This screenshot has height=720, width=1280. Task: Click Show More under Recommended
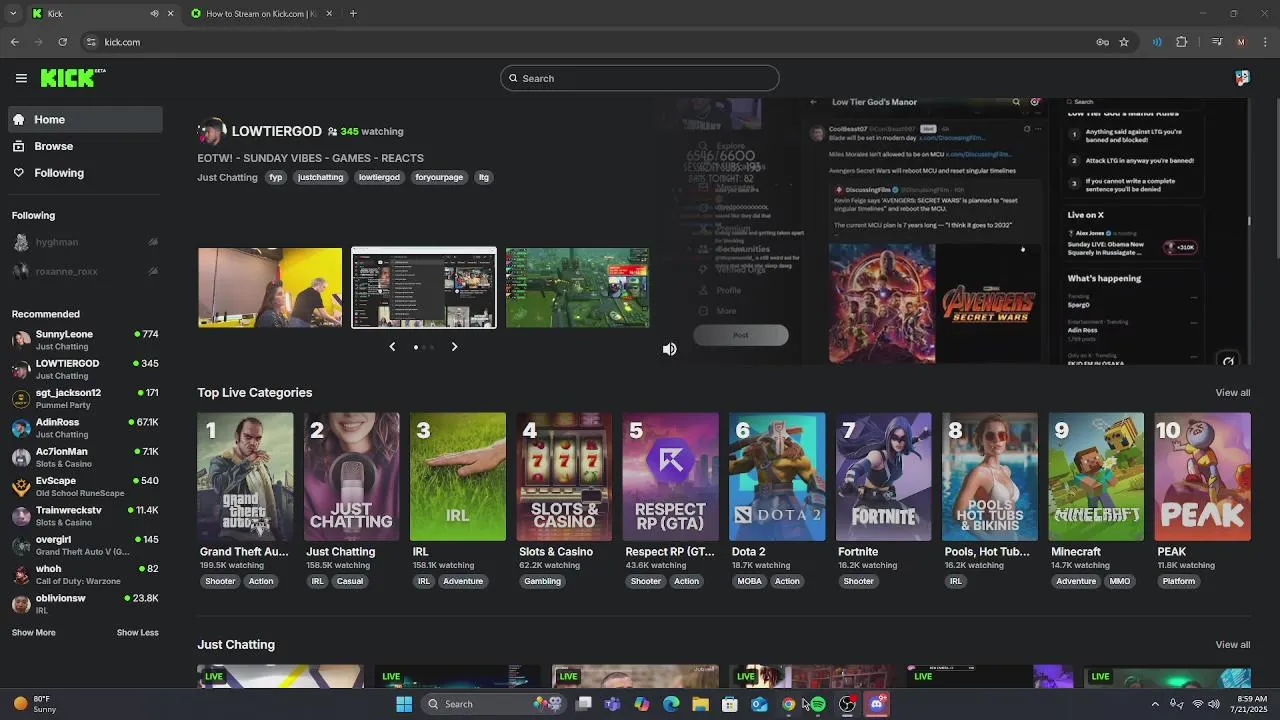pyautogui.click(x=34, y=632)
